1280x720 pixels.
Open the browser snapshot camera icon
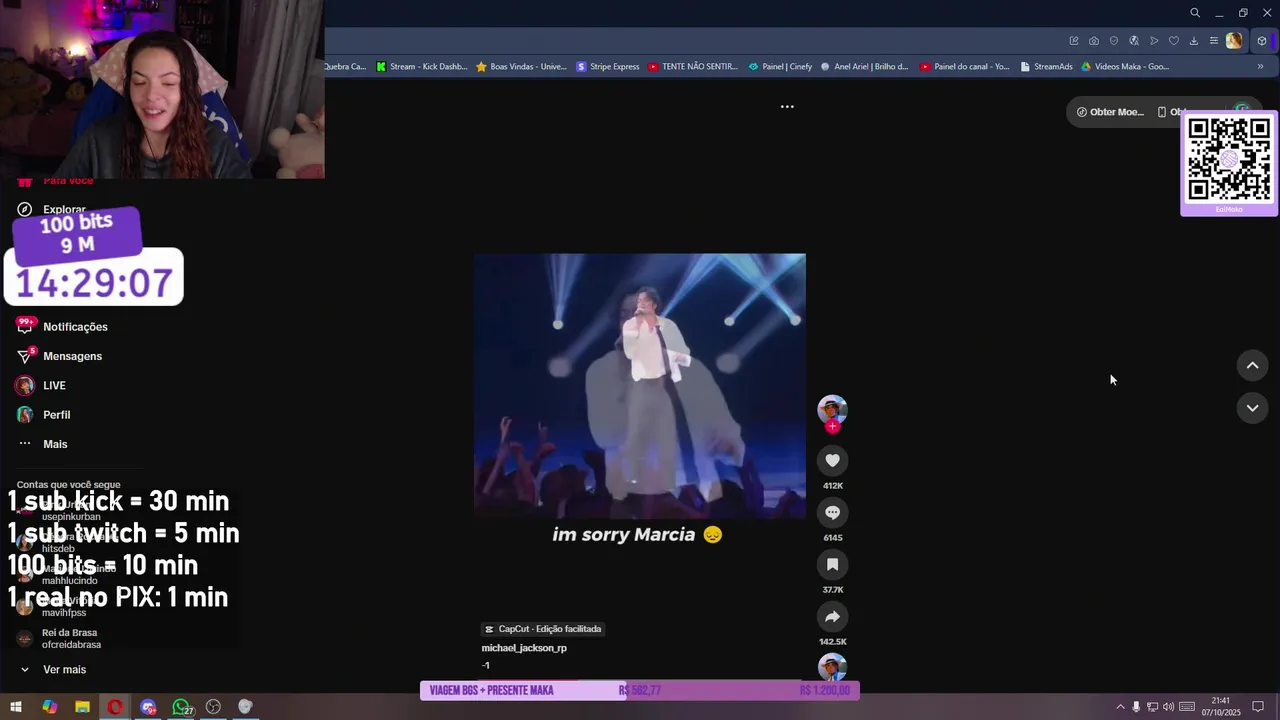pos(1094,41)
